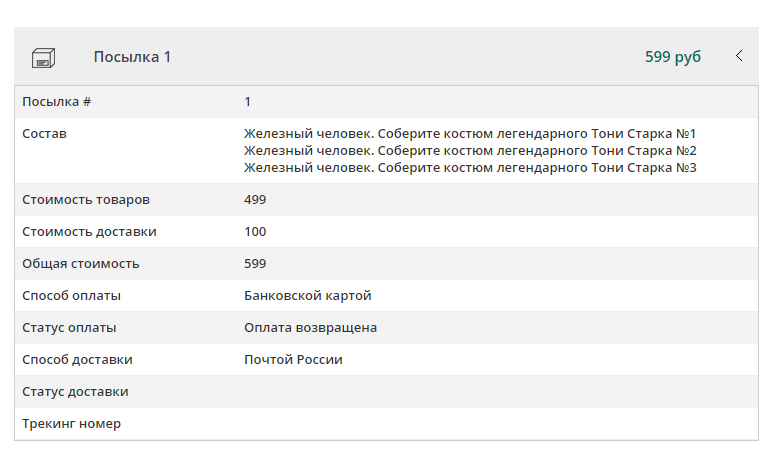Click the Посылка 1 header title

pyautogui.click(x=132, y=57)
